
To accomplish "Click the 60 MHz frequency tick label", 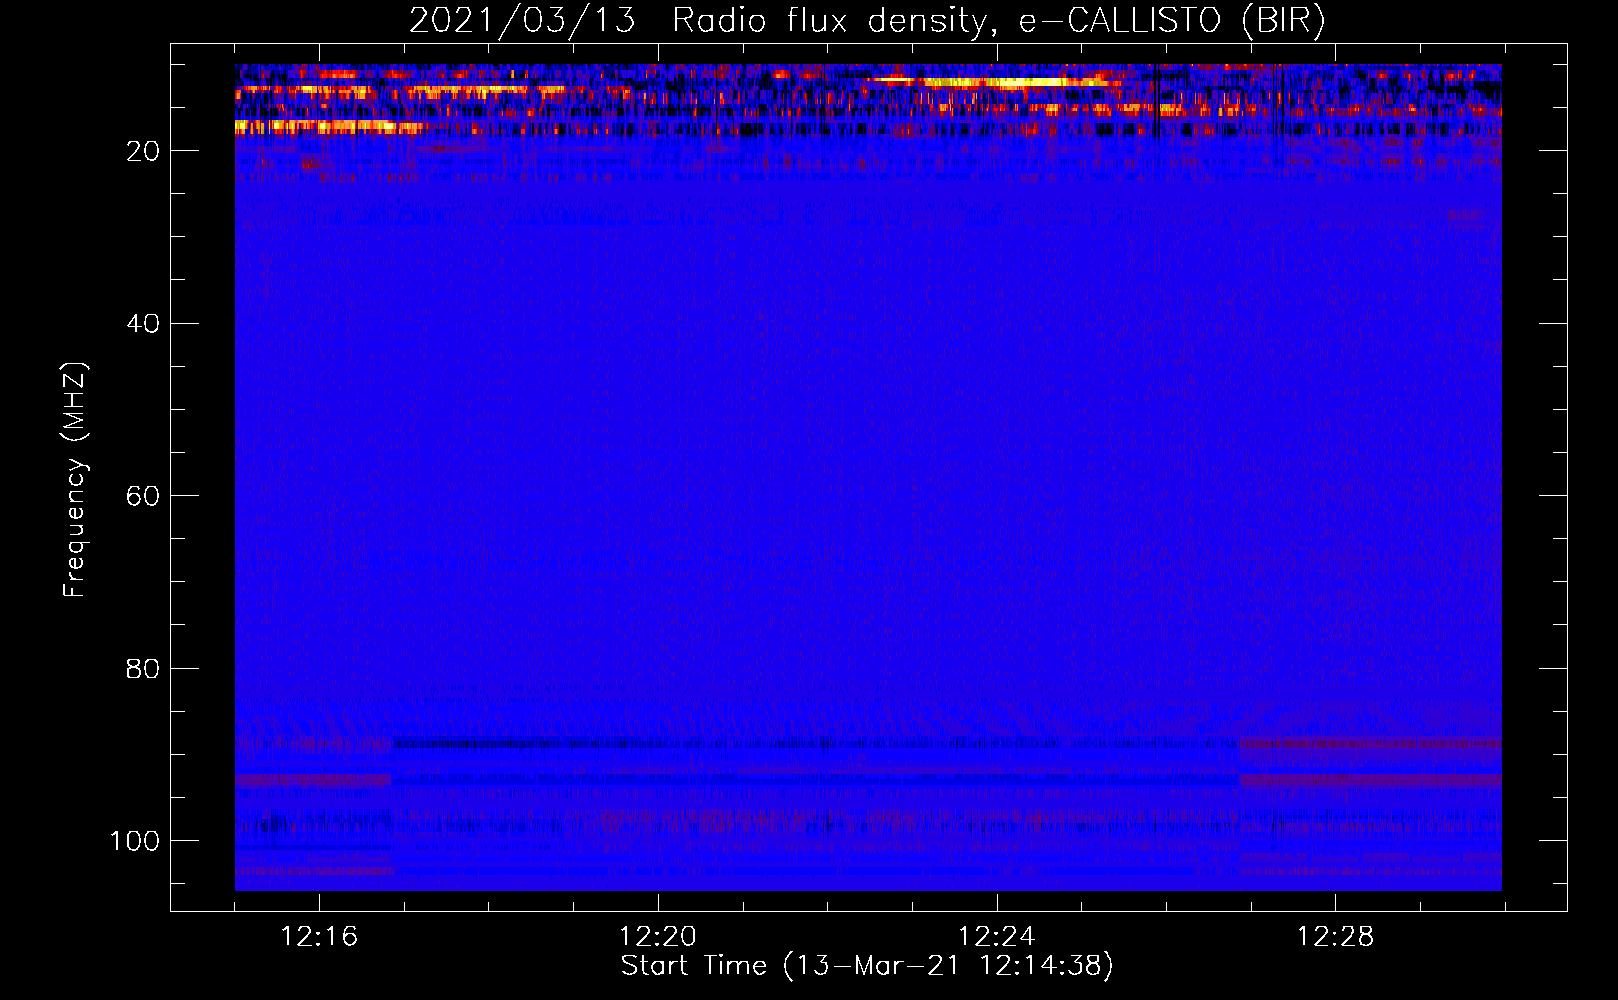I will [x=143, y=496].
